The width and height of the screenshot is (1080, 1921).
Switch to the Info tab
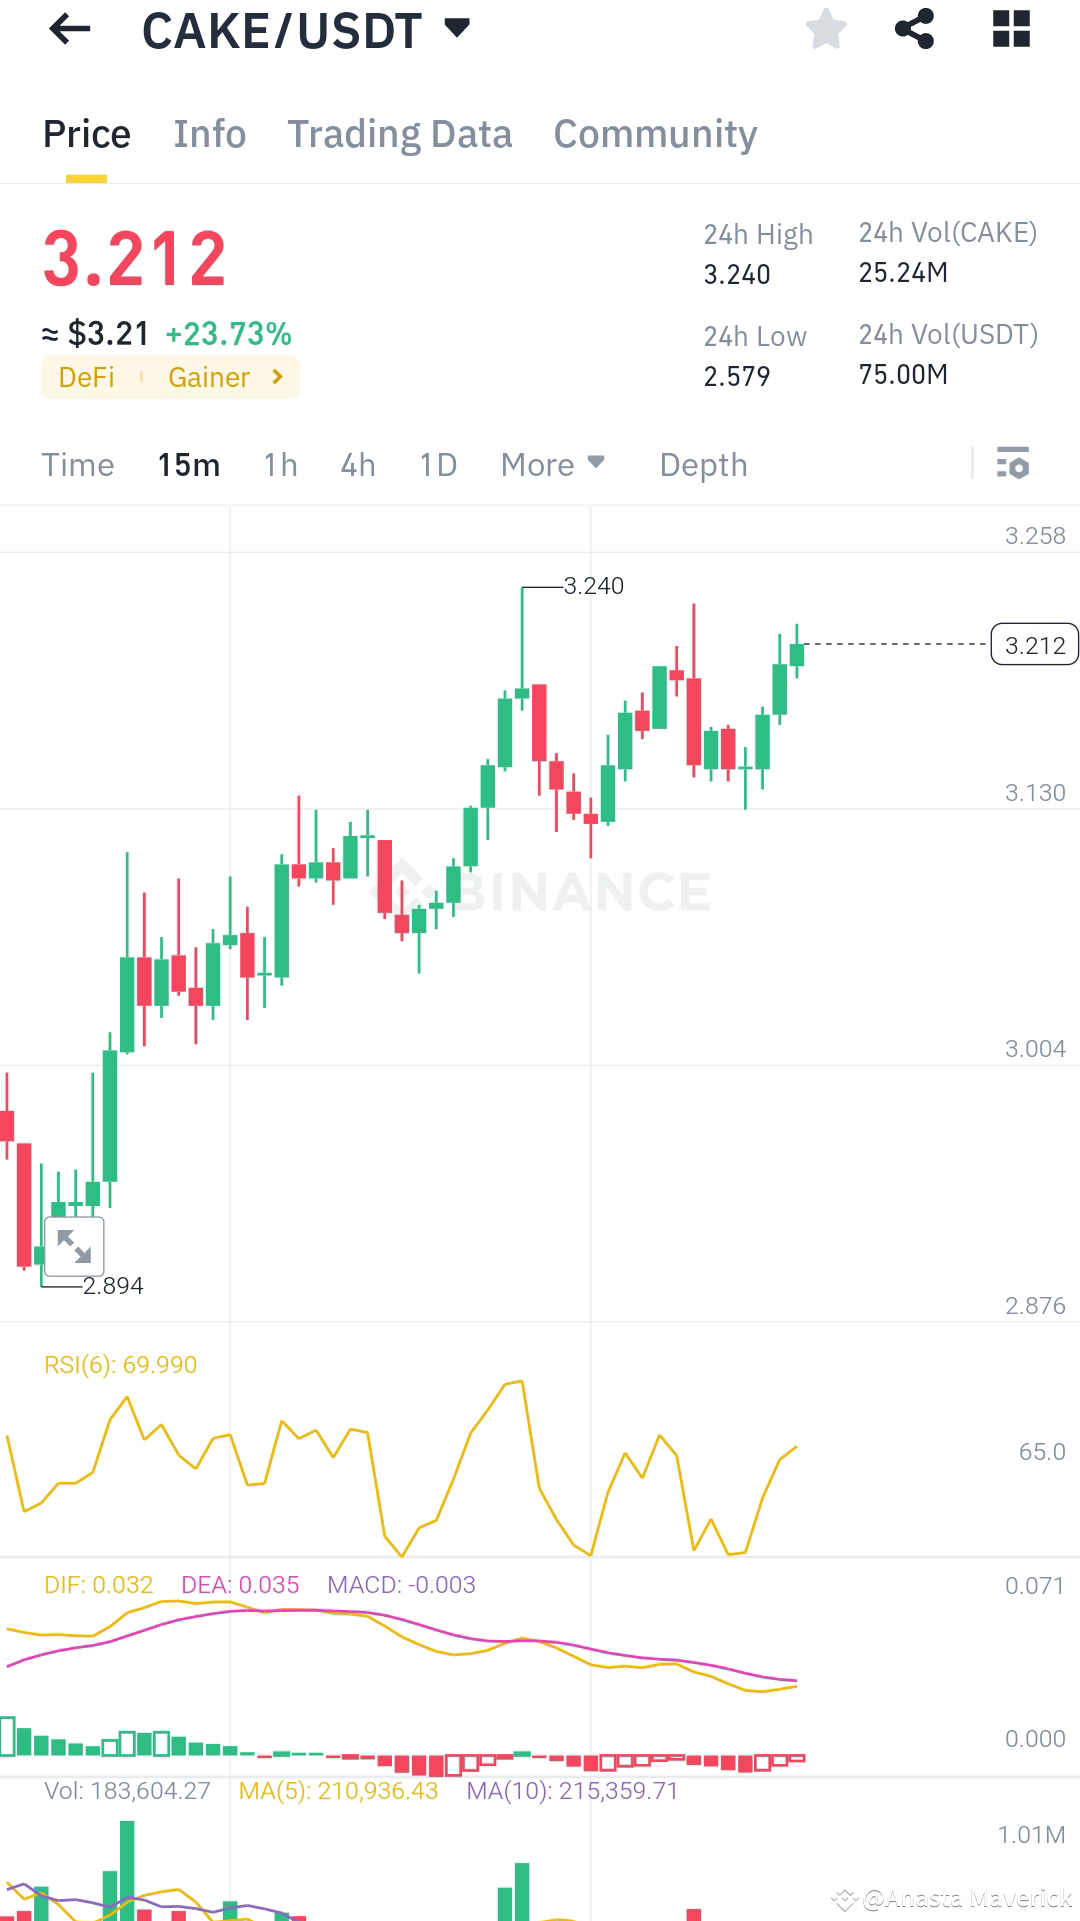pos(209,133)
